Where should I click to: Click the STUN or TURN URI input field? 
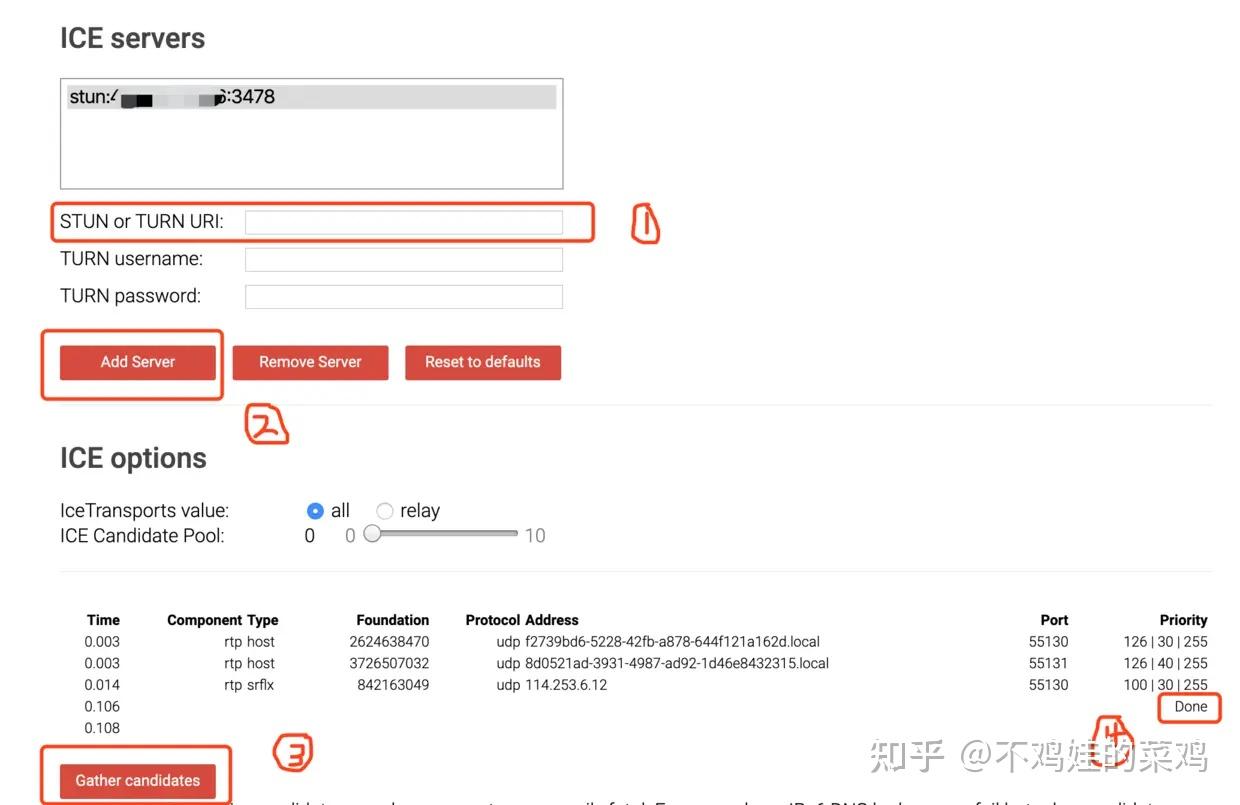pos(404,221)
